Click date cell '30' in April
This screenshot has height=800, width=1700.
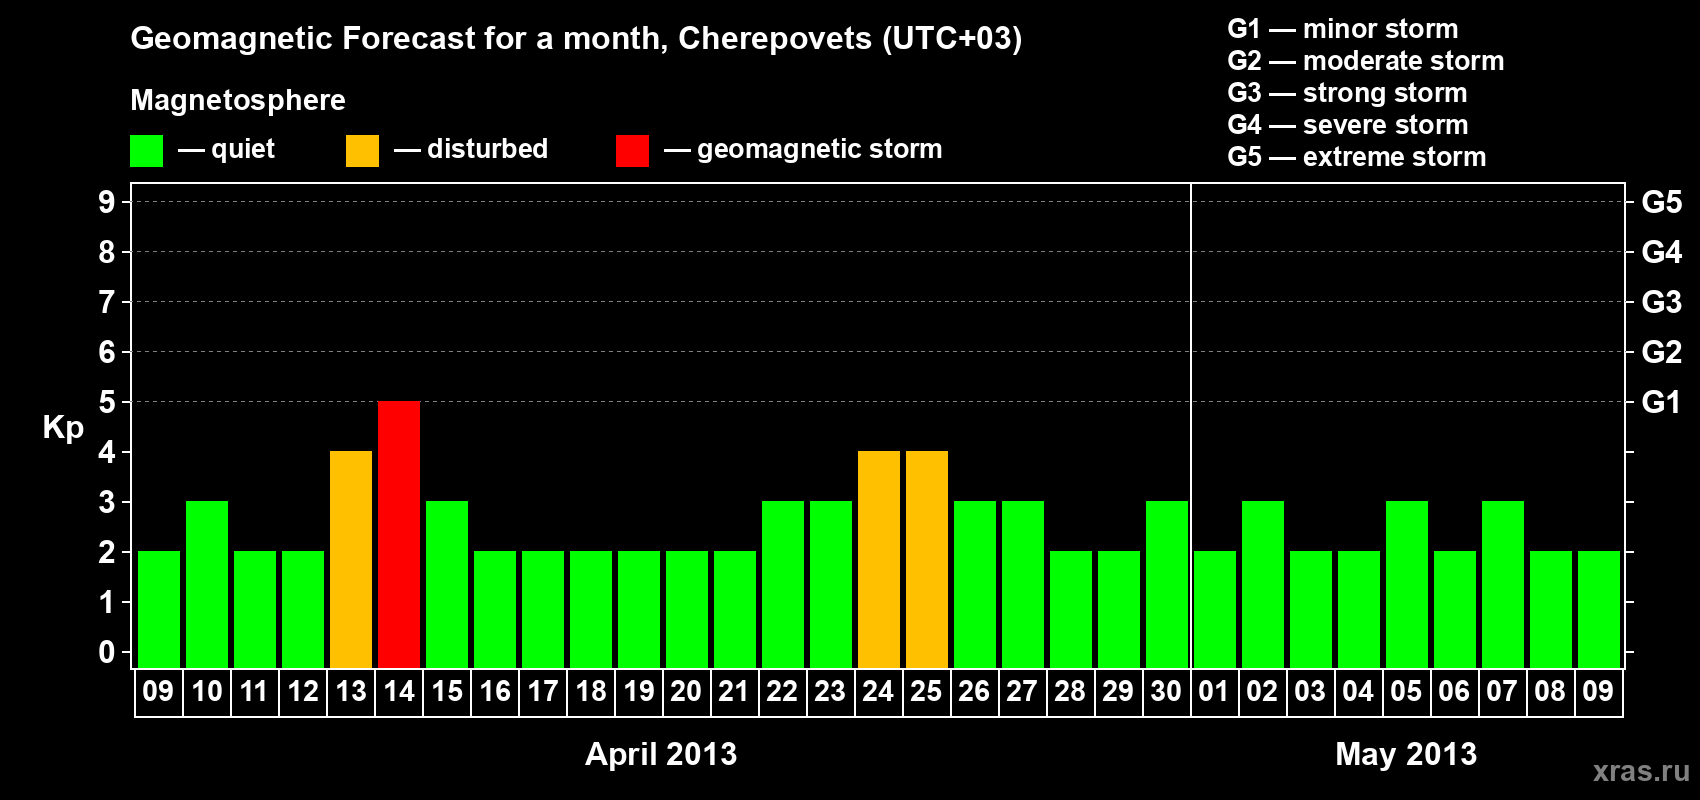[x=1167, y=692]
